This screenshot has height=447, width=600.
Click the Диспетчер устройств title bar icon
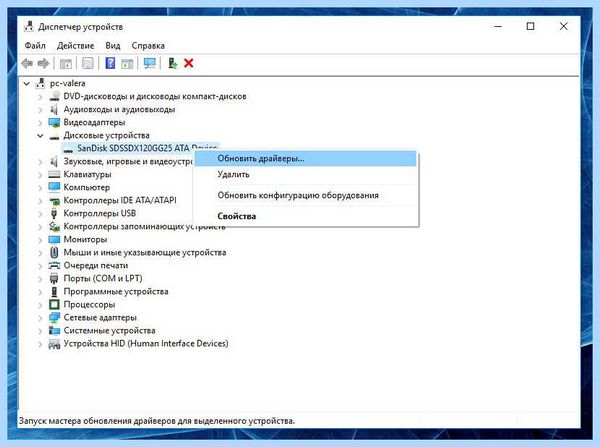pyautogui.click(x=29, y=26)
